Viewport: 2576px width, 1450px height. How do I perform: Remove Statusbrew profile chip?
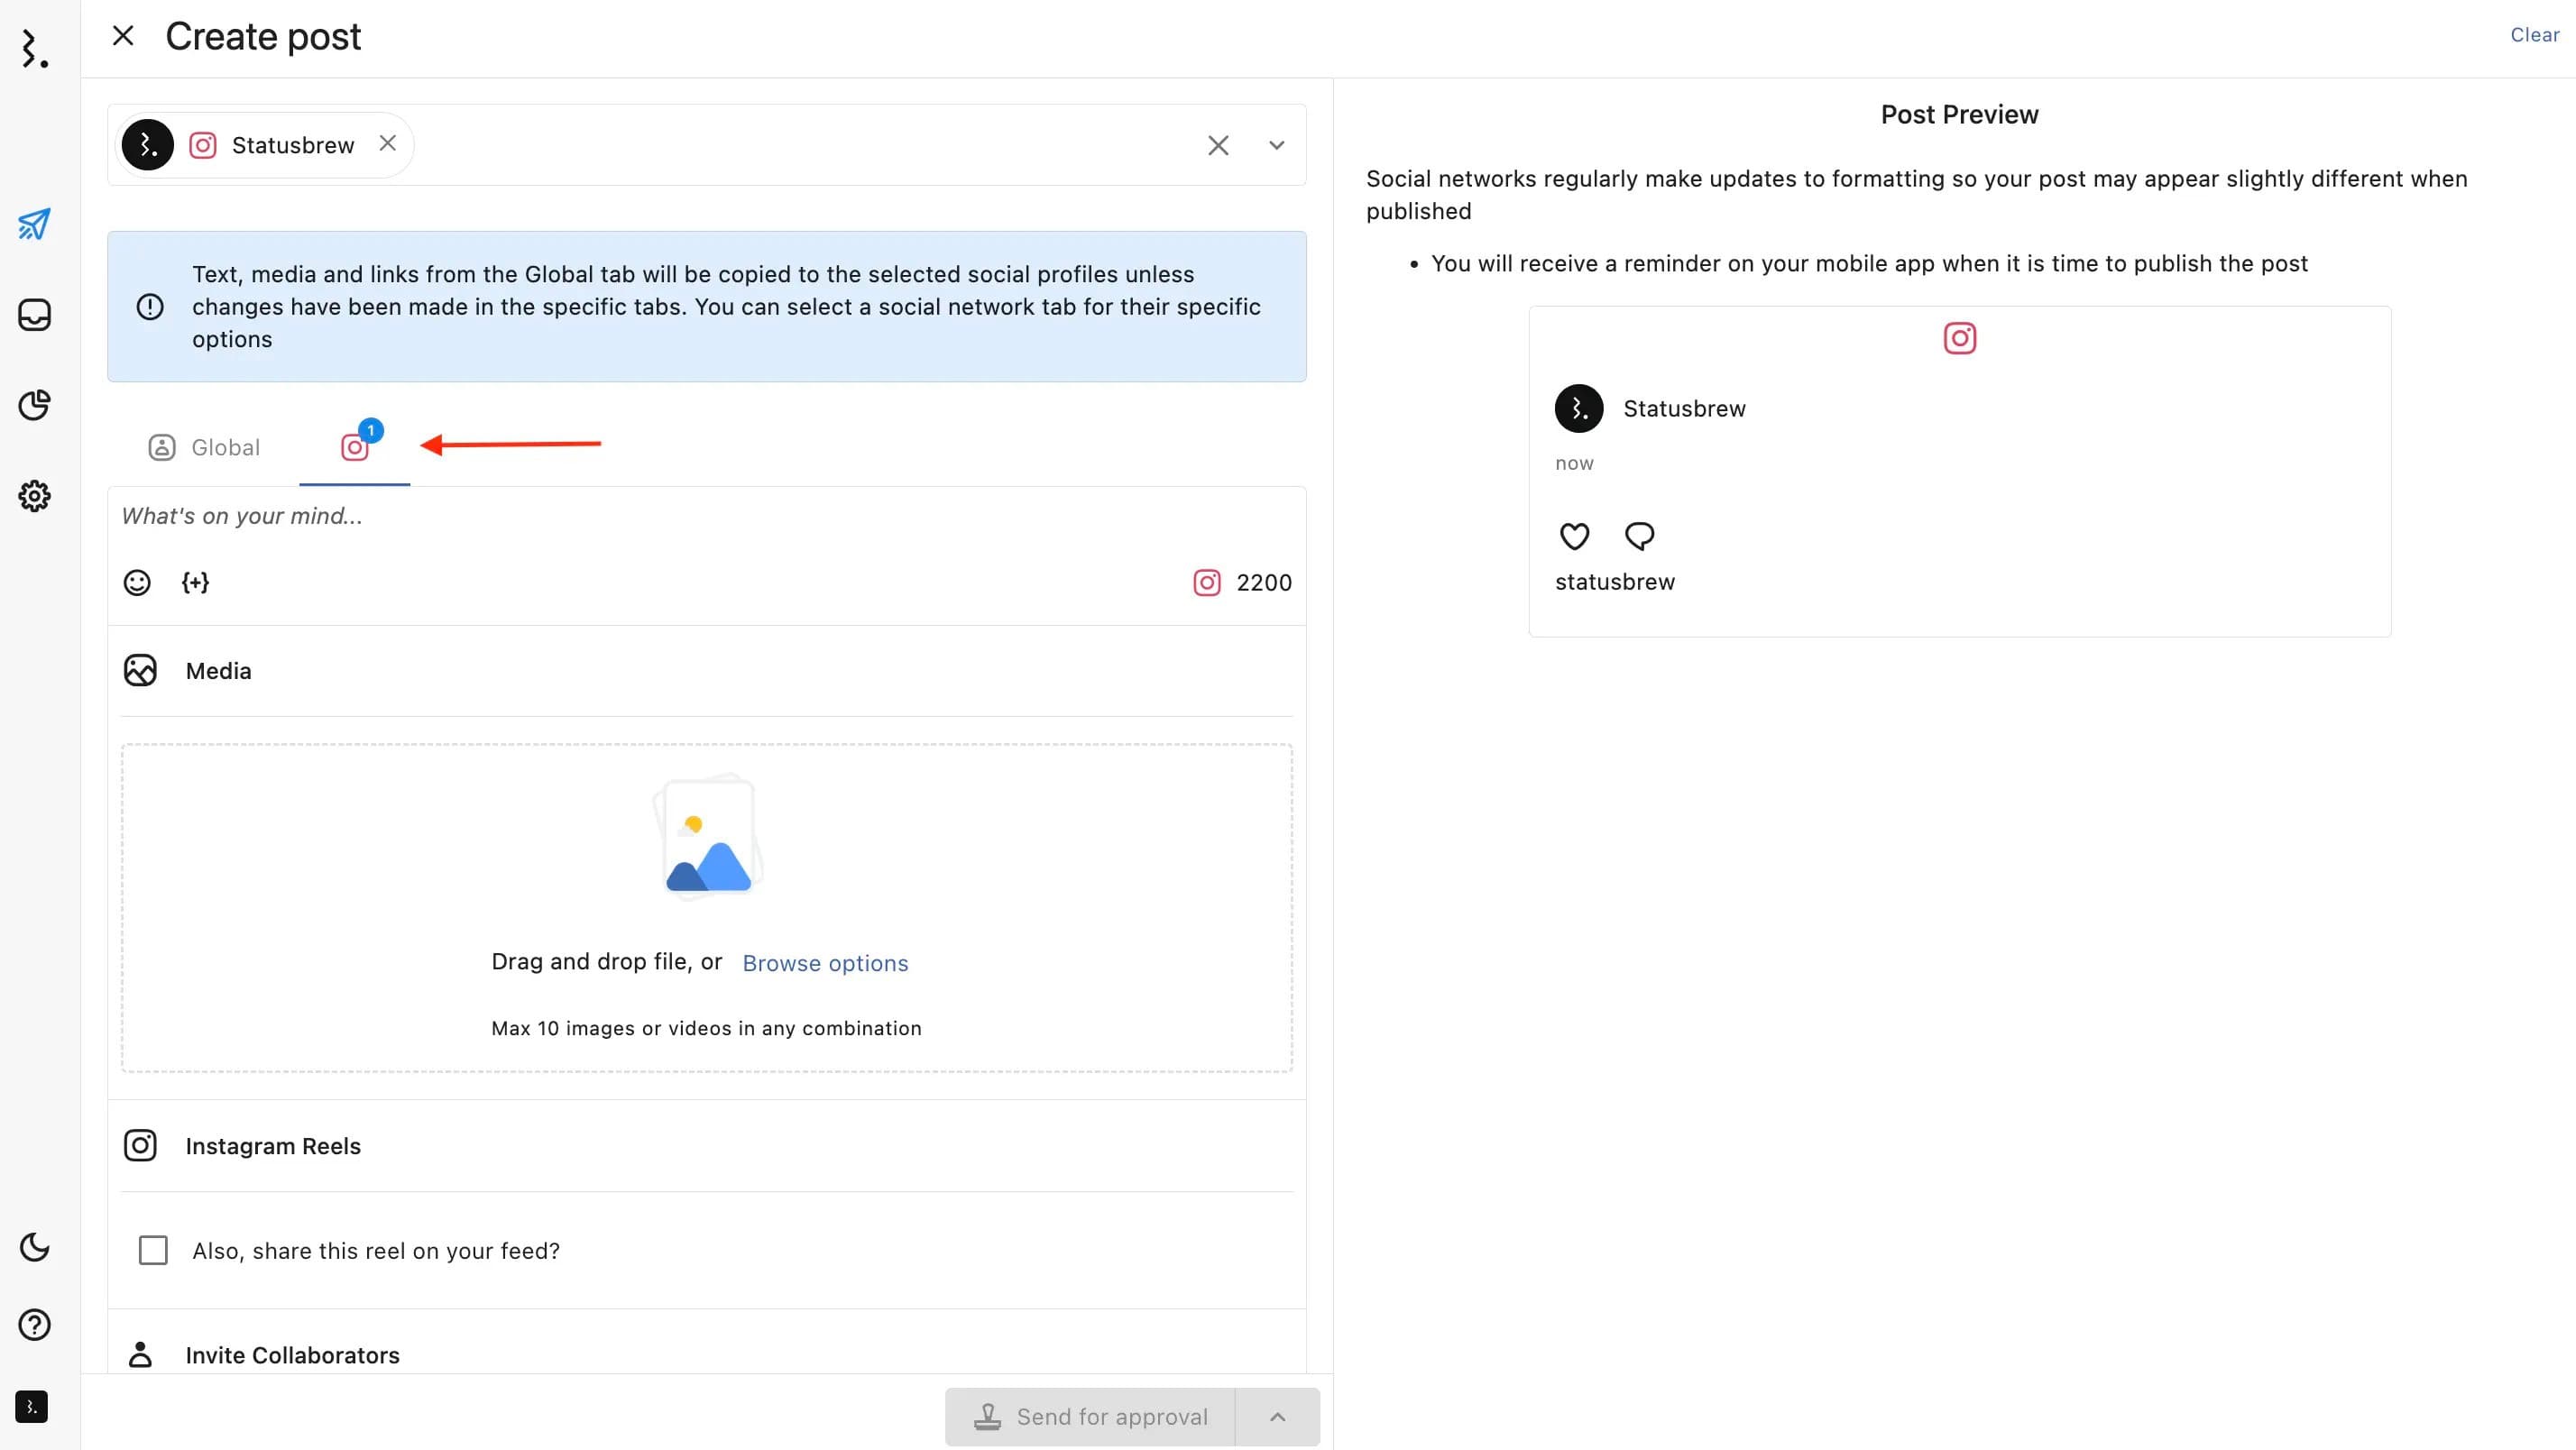[x=388, y=143]
